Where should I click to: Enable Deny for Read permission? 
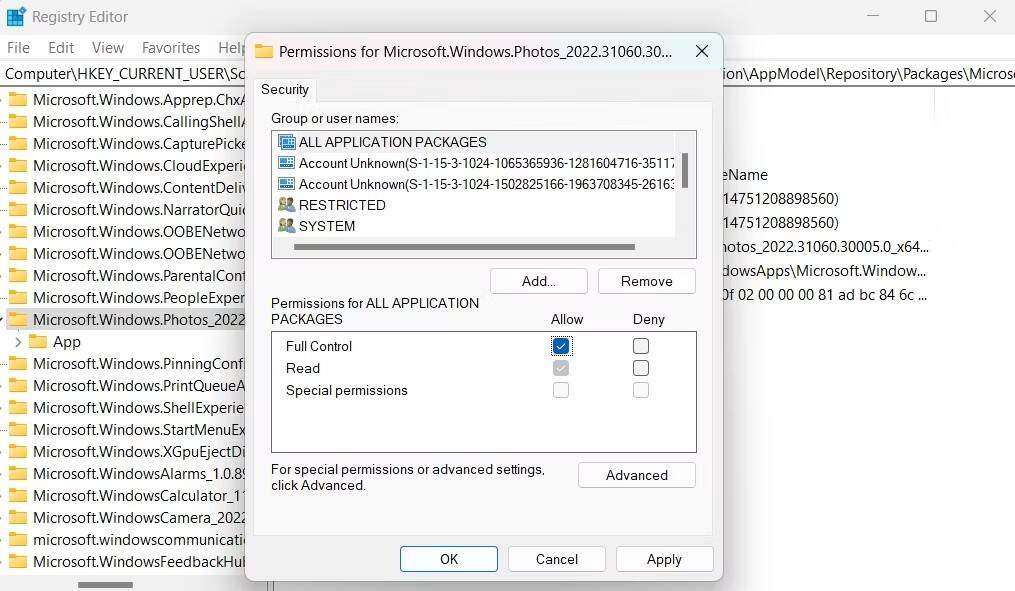640,368
